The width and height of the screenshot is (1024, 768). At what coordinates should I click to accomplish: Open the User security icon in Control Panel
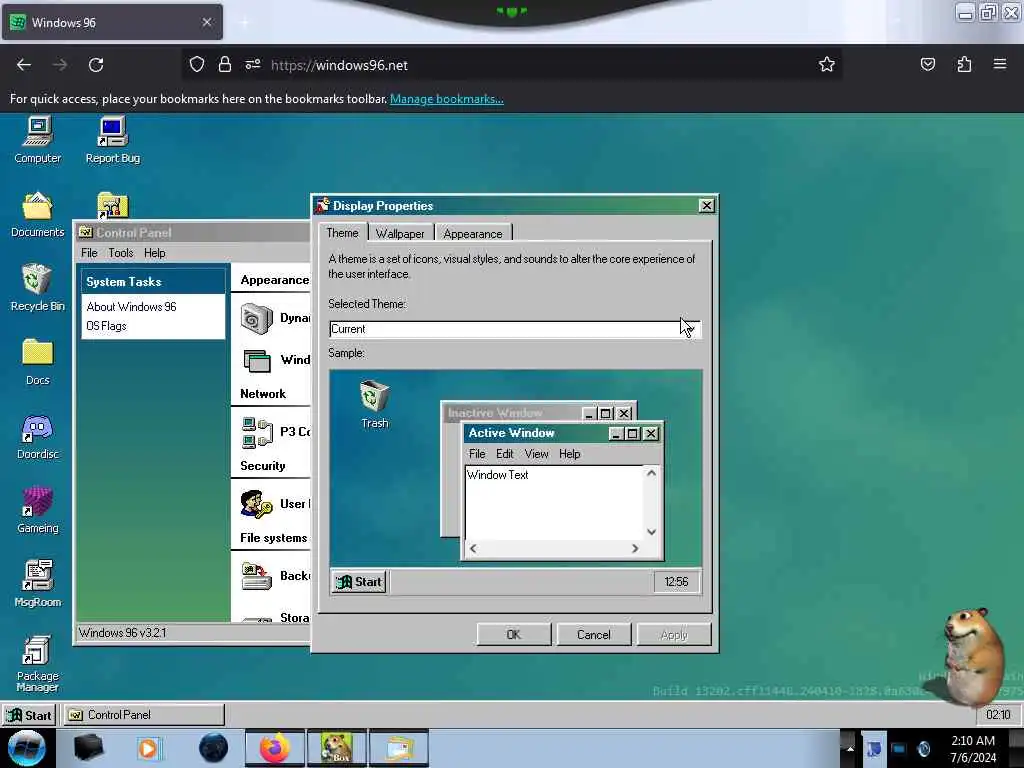256,504
